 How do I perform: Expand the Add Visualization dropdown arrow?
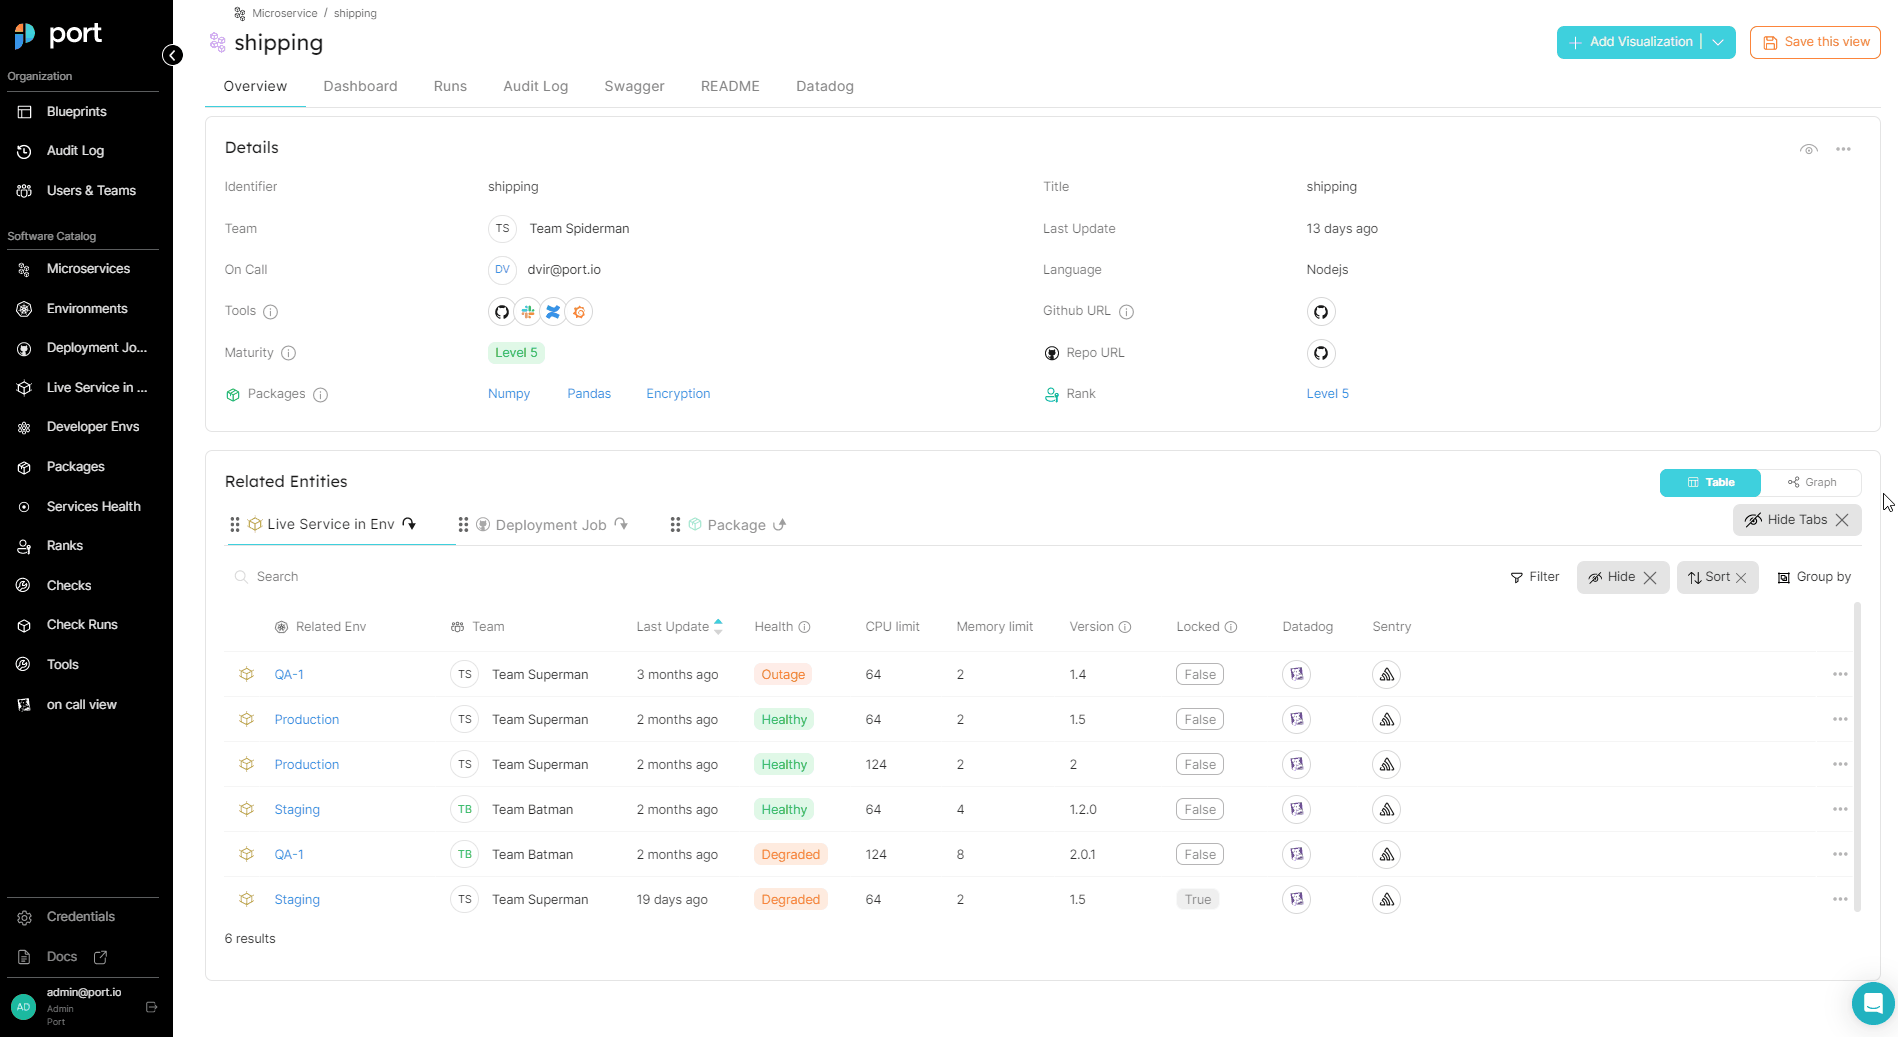point(1718,42)
